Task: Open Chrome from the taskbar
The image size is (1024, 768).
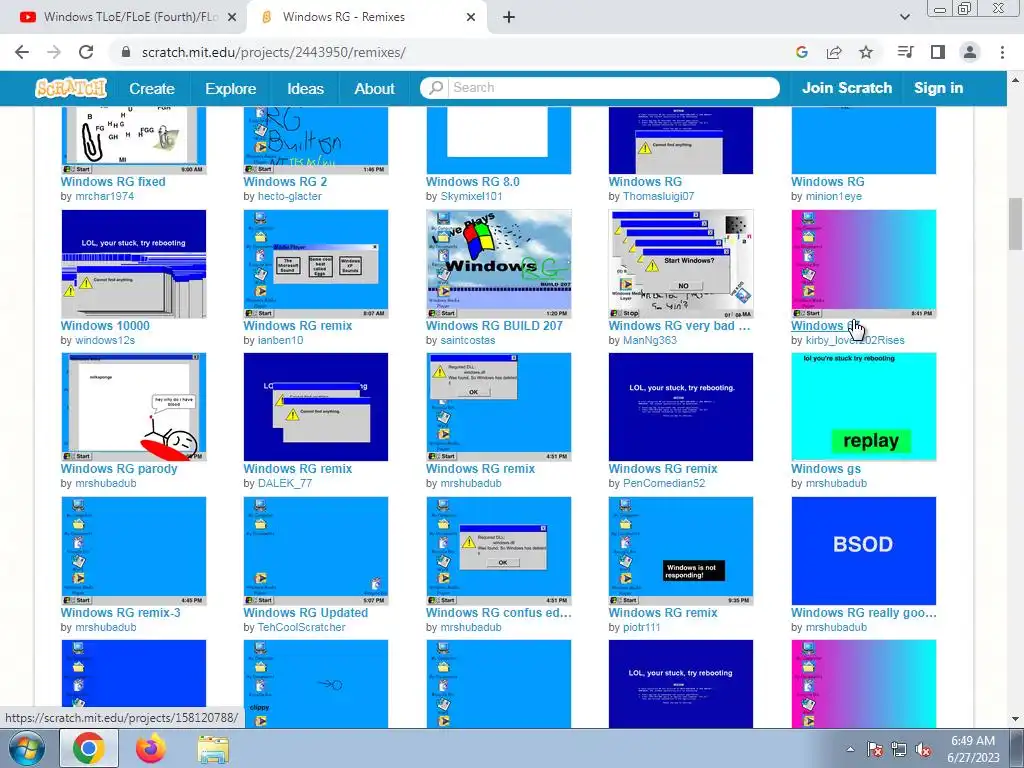Action: point(89,748)
